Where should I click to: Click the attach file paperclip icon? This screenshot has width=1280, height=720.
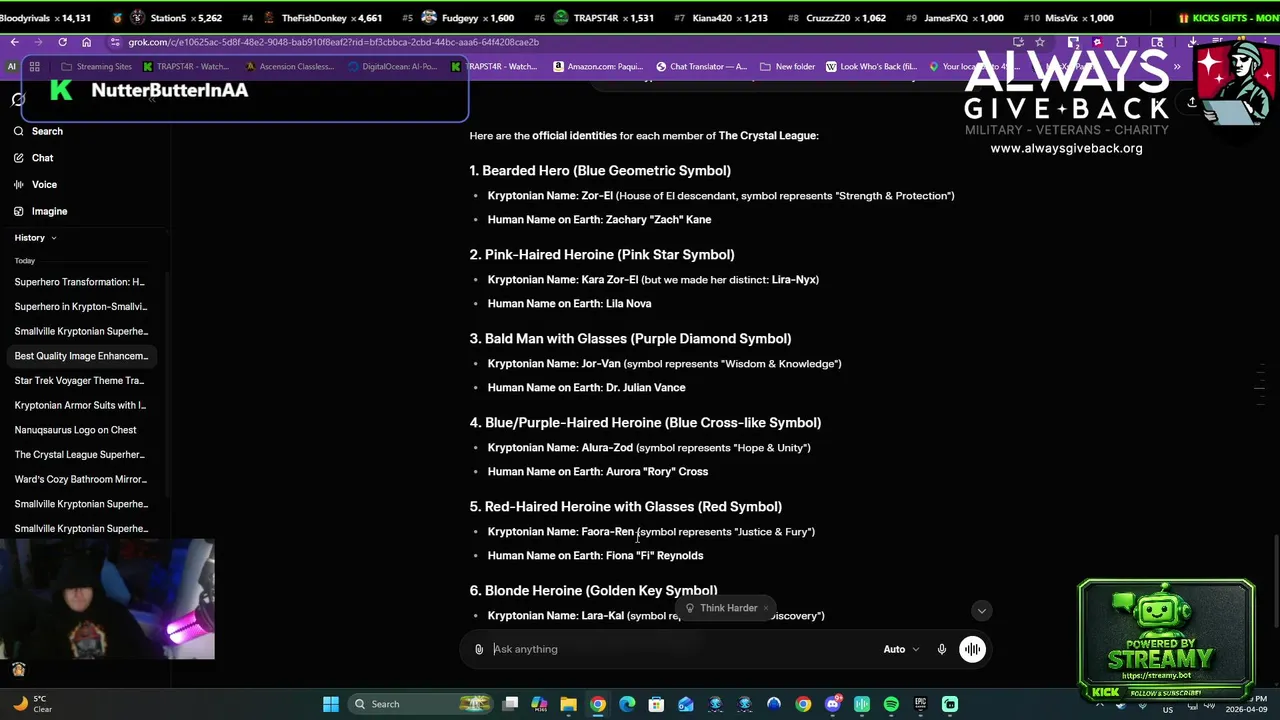pos(479,649)
